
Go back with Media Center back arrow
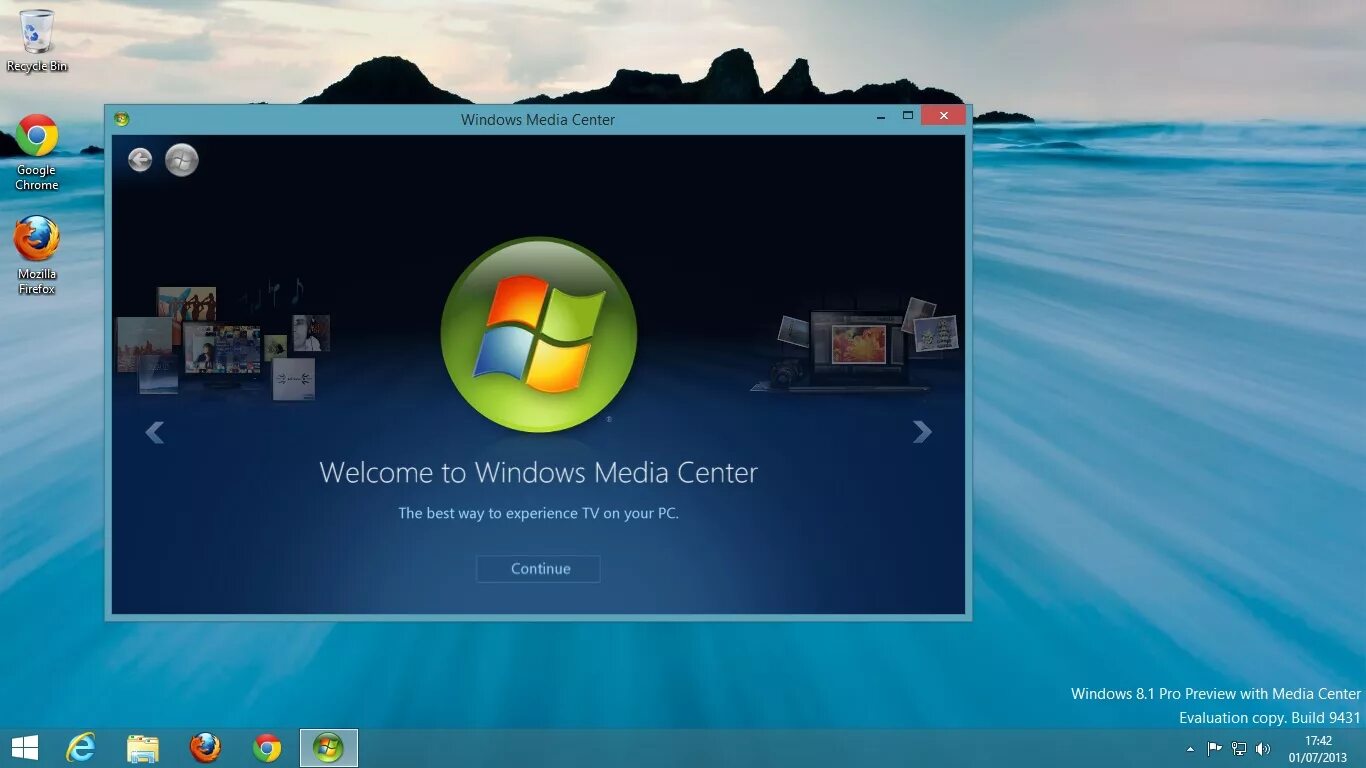[x=140, y=160]
